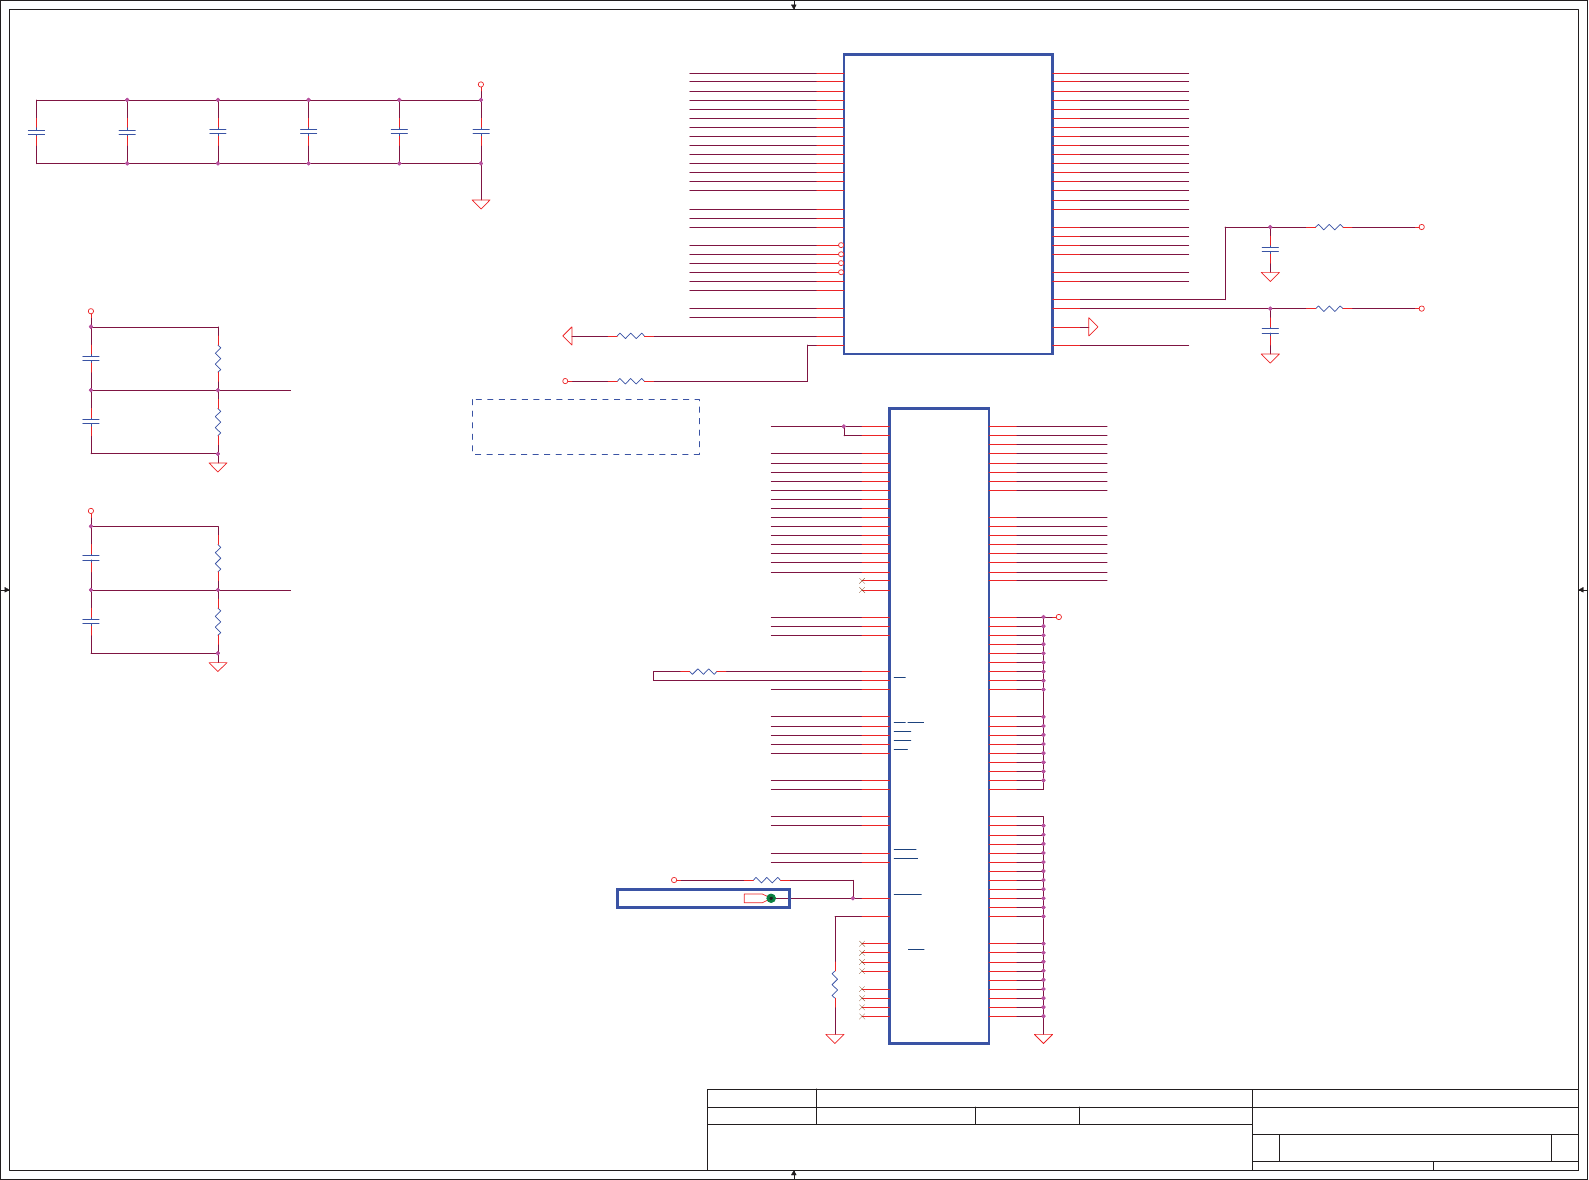1589x1180 pixels.
Task: Select the horizontal resistor above the highlighted box
Action: [x=767, y=880]
